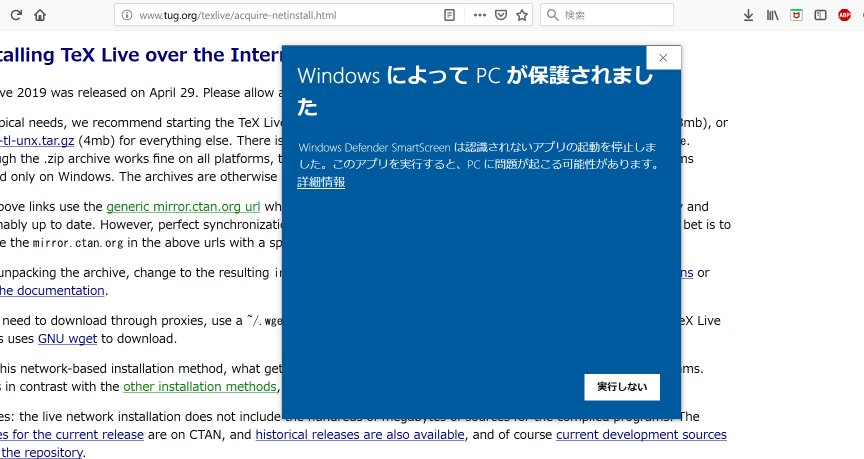Open the Library bookshelf icon
The image size is (864, 459).
[x=773, y=15]
